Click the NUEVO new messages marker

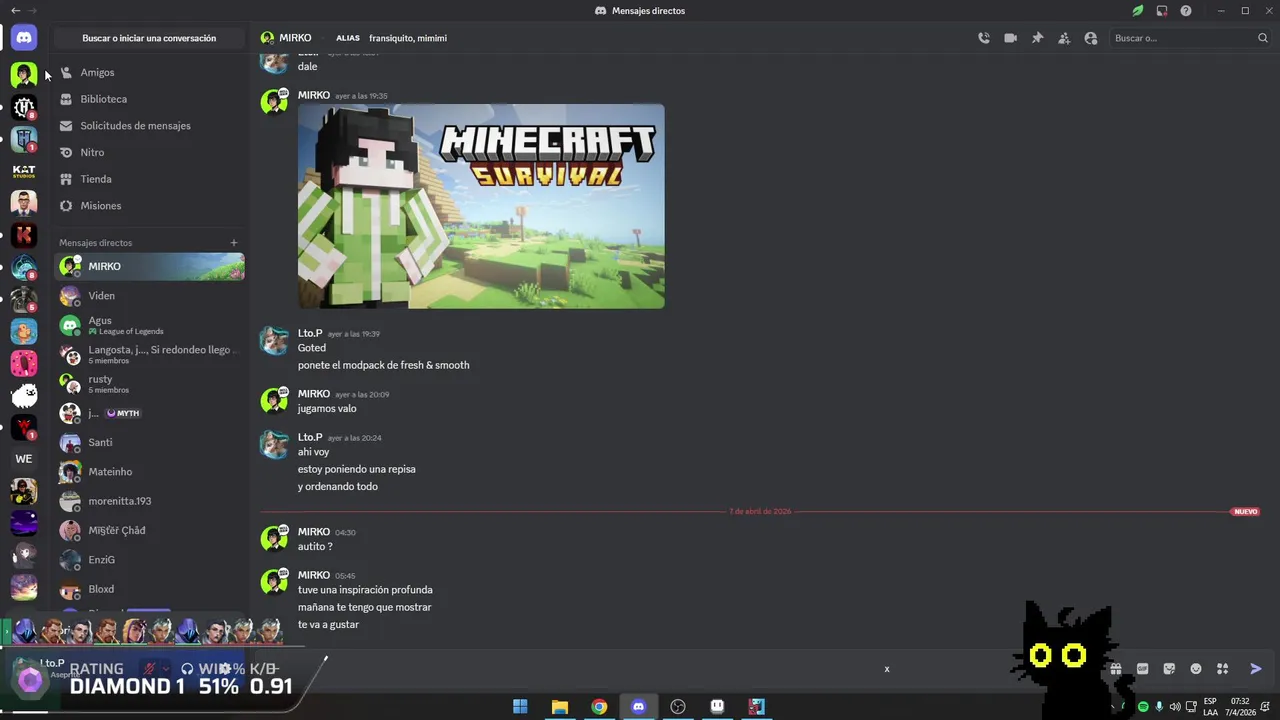tap(1245, 511)
